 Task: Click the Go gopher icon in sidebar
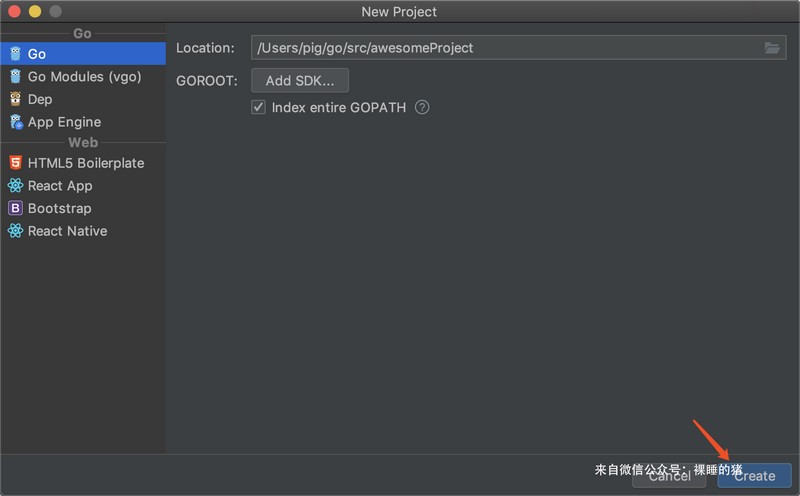[15, 54]
